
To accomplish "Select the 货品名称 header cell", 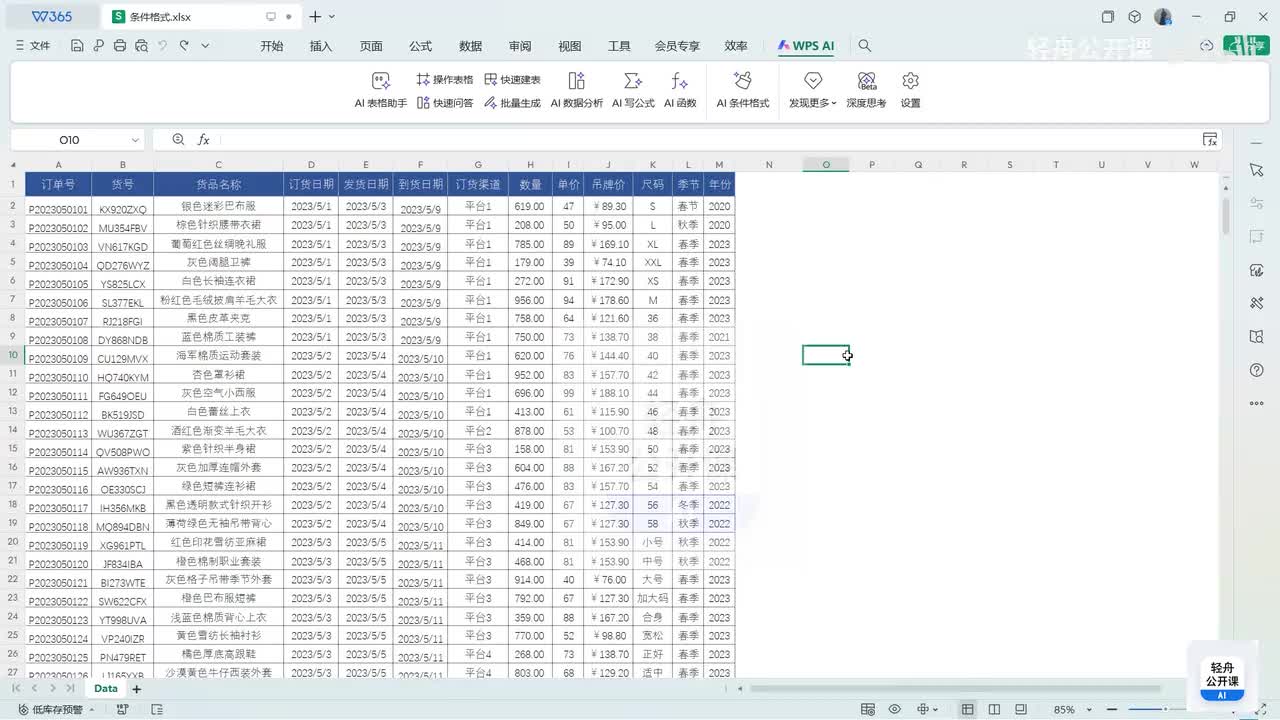I will tap(218, 184).
